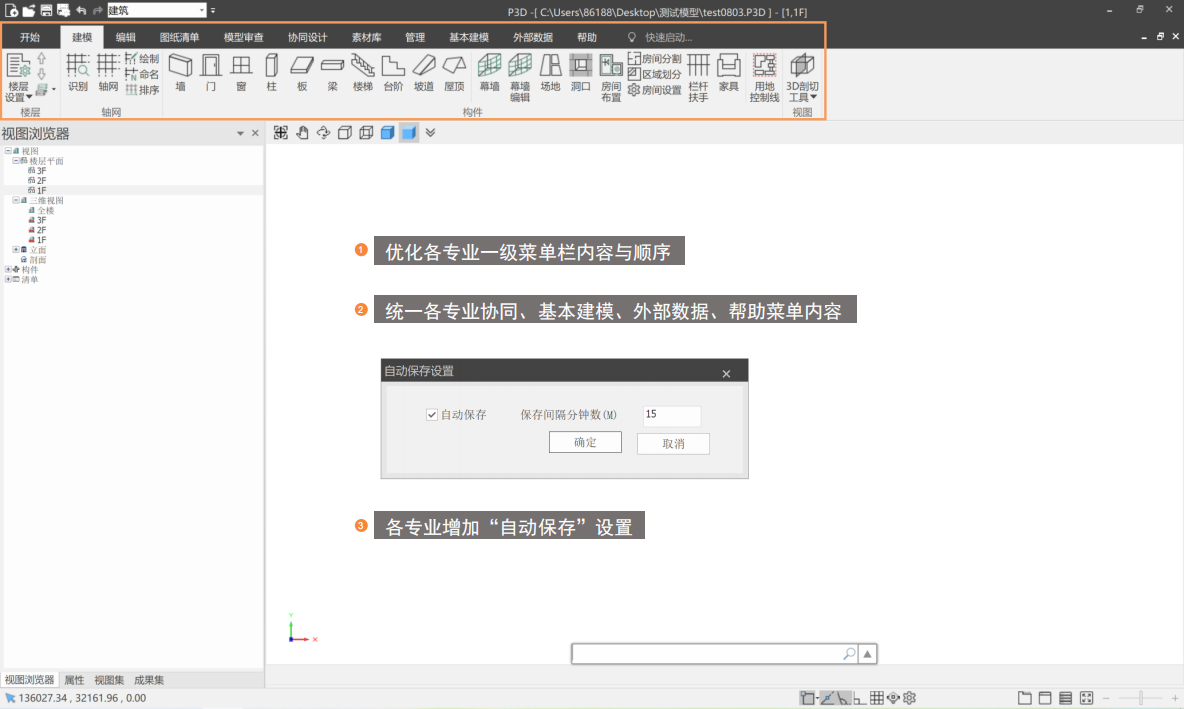This screenshot has height=709, width=1185.
Task: Open the 属性 tab at panel bottom
Action: click(74, 680)
